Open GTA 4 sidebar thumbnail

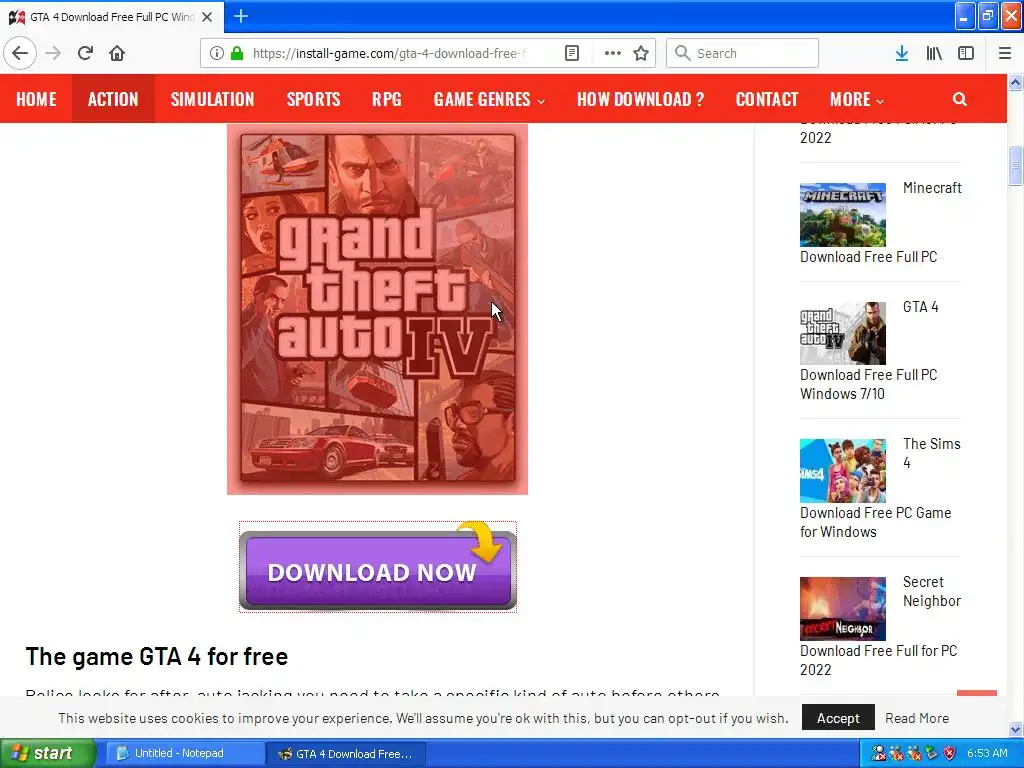tap(842, 333)
